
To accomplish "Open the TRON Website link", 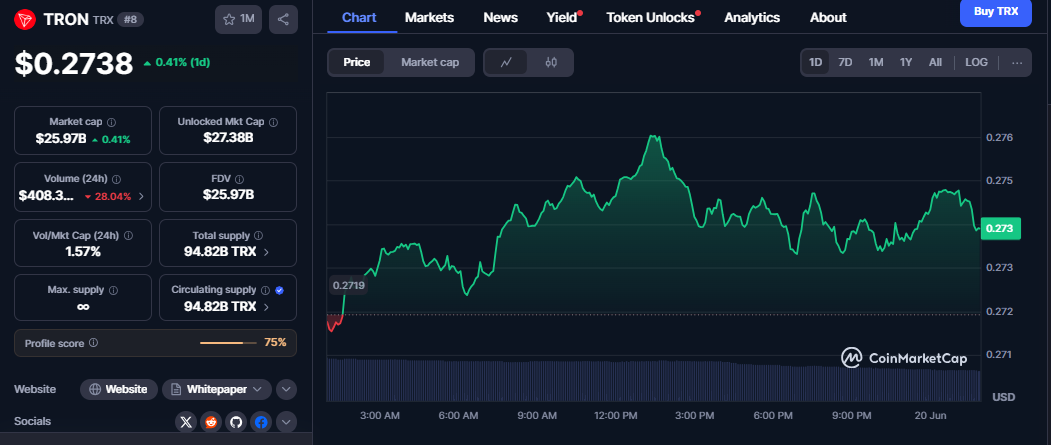I will pyautogui.click(x=119, y=389).
